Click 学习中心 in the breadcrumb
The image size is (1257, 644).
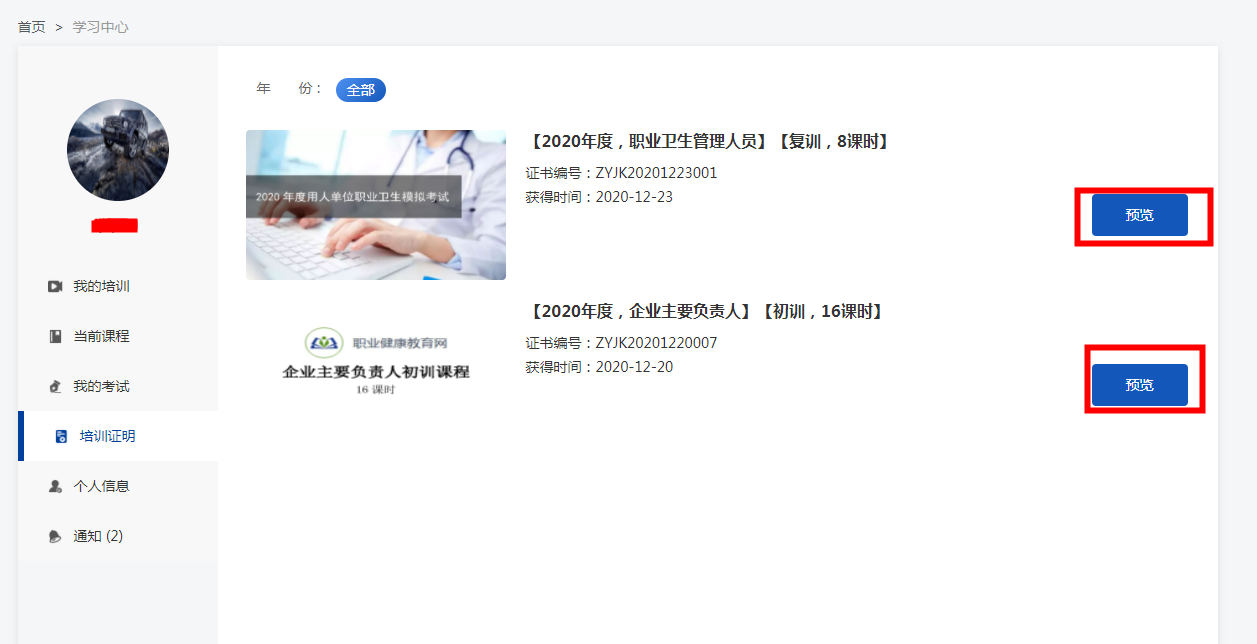[100, 27]
